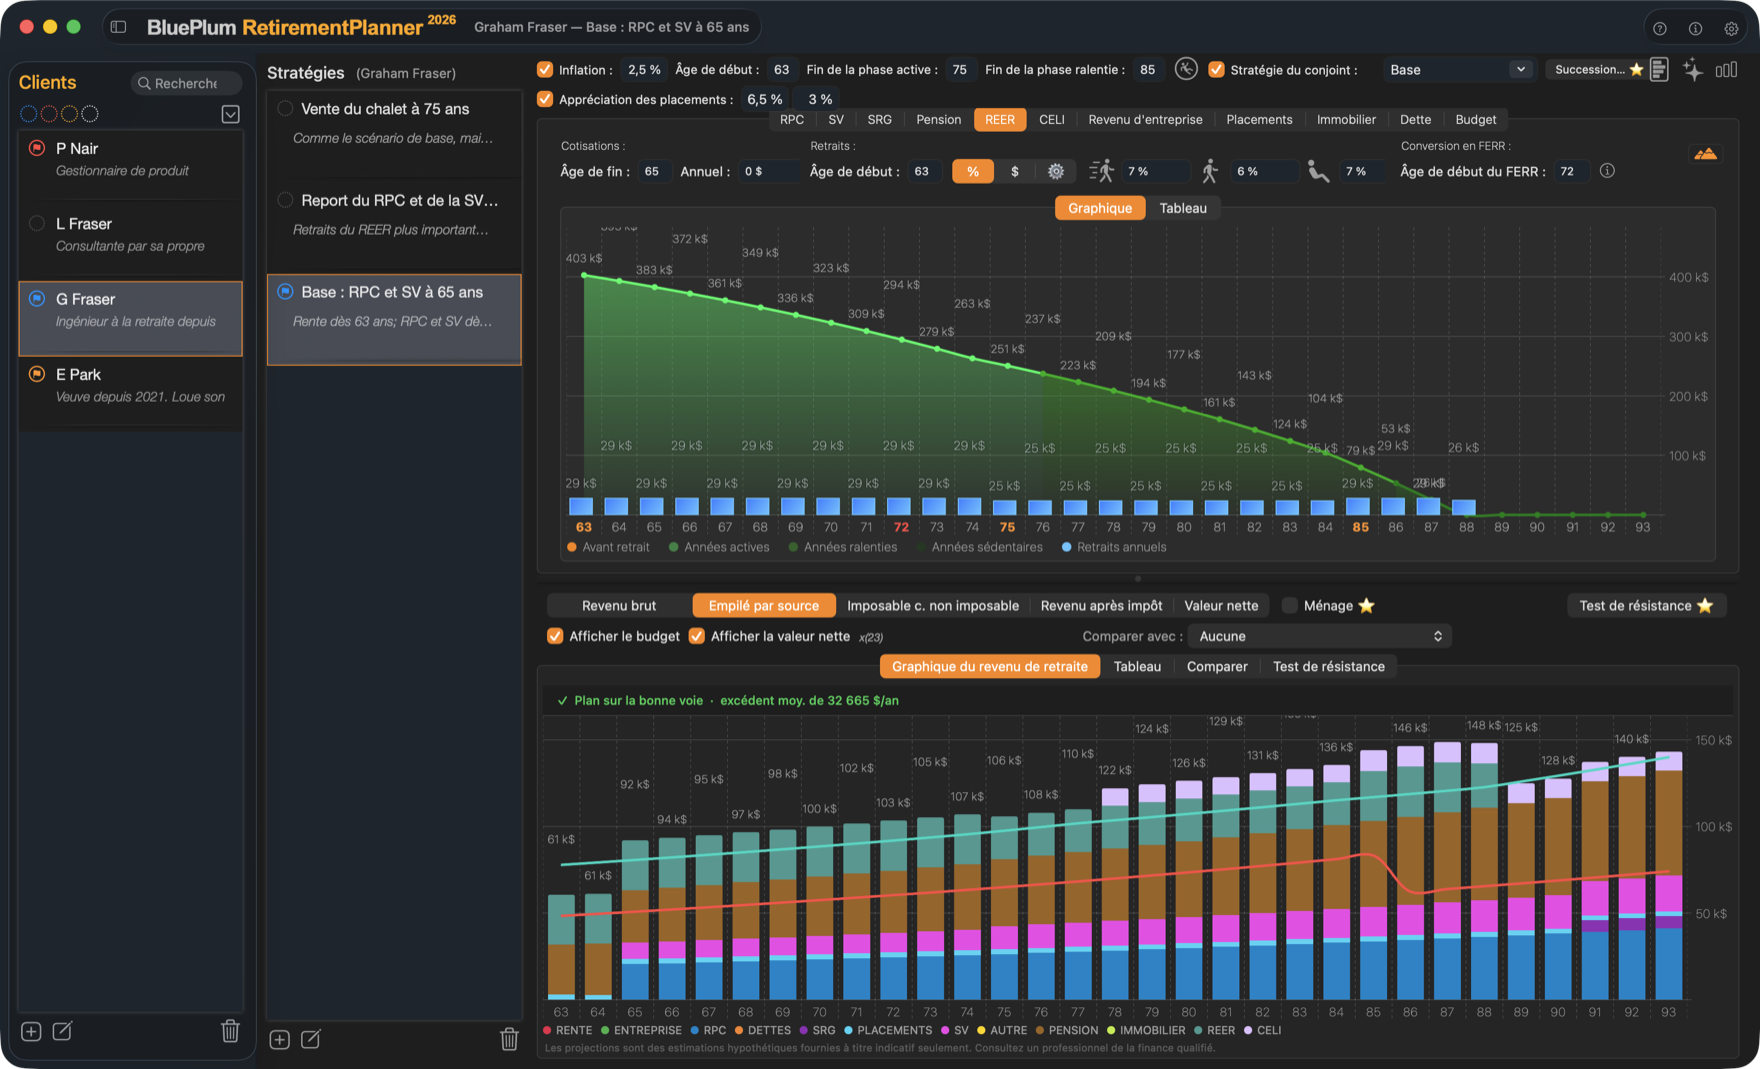Switch withdrawals to dollar mode

coord(1015,171)
